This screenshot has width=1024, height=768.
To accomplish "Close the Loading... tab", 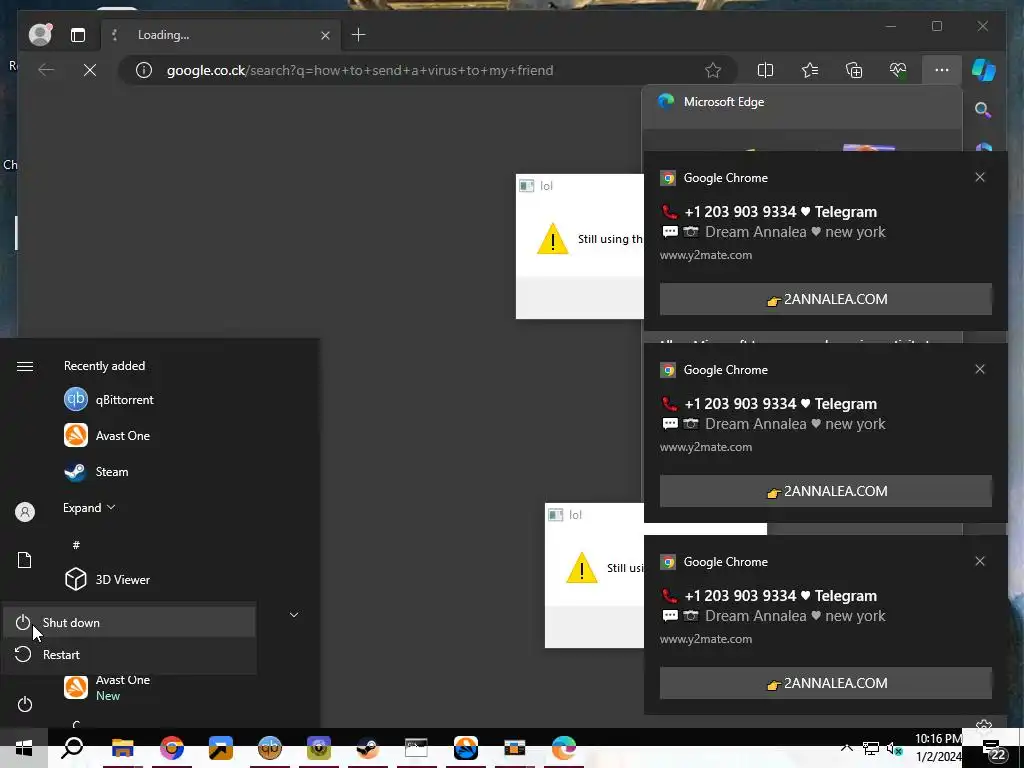I will 325,35.
